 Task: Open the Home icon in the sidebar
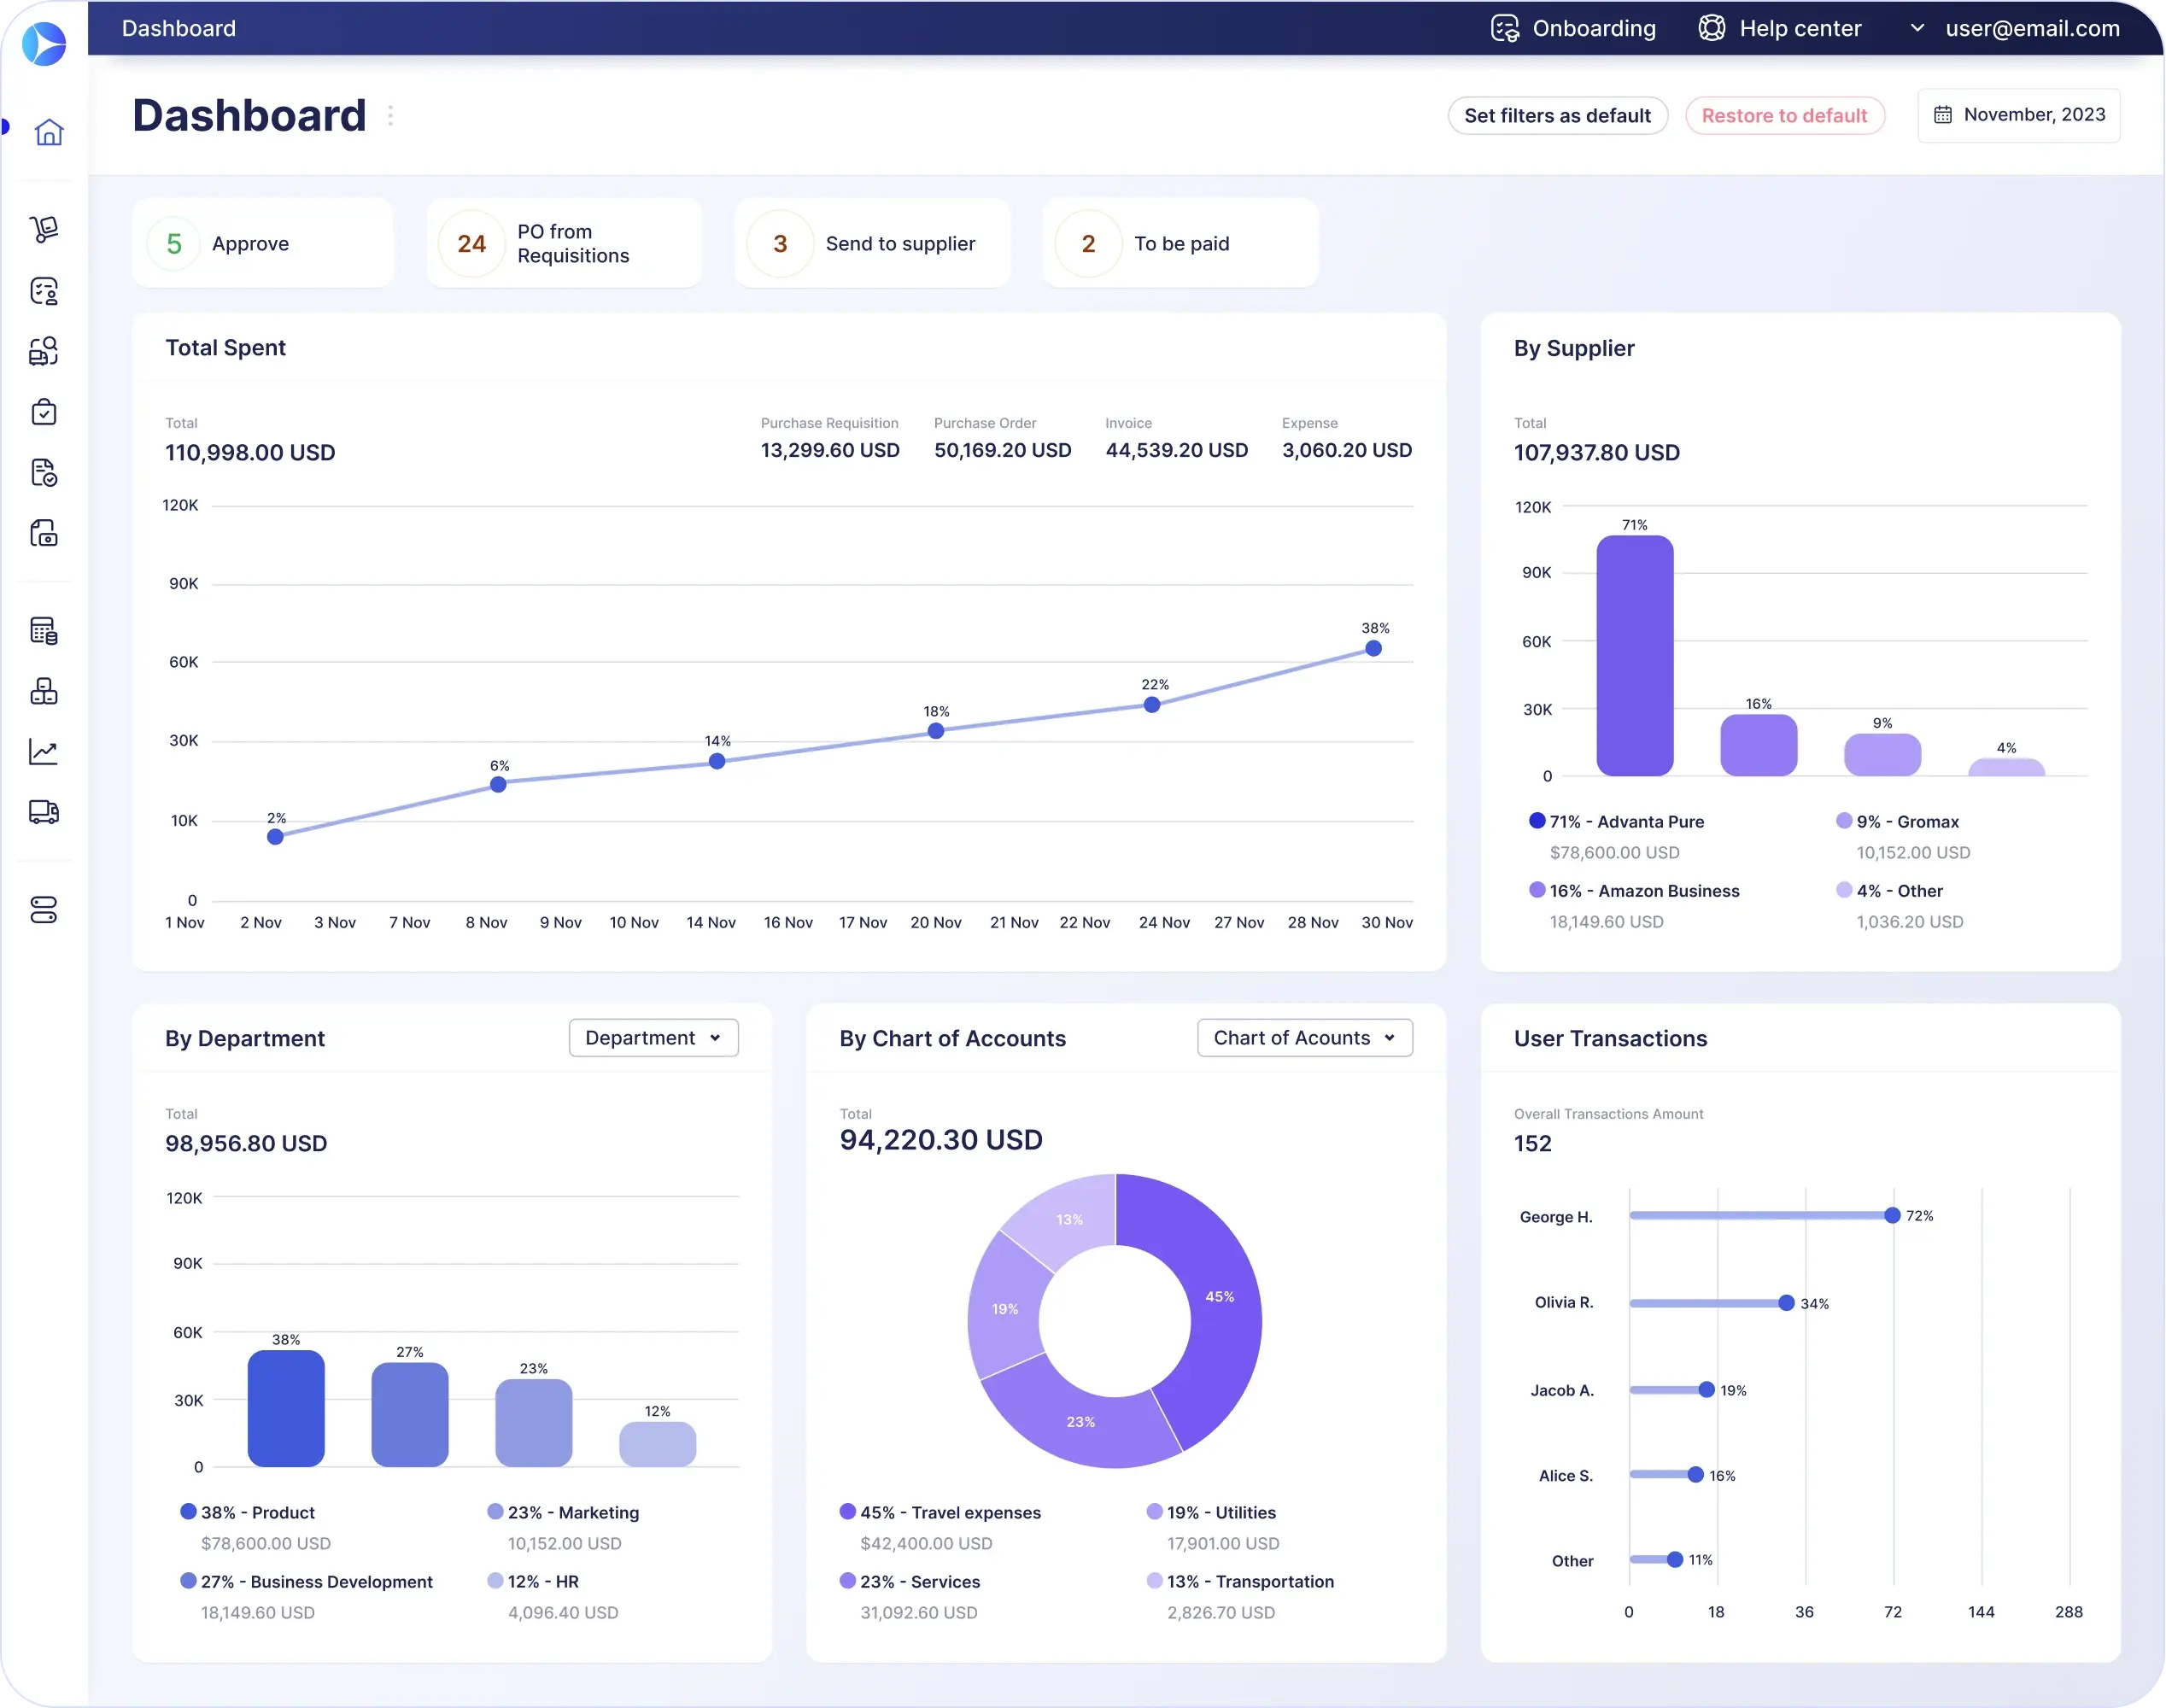48,132
